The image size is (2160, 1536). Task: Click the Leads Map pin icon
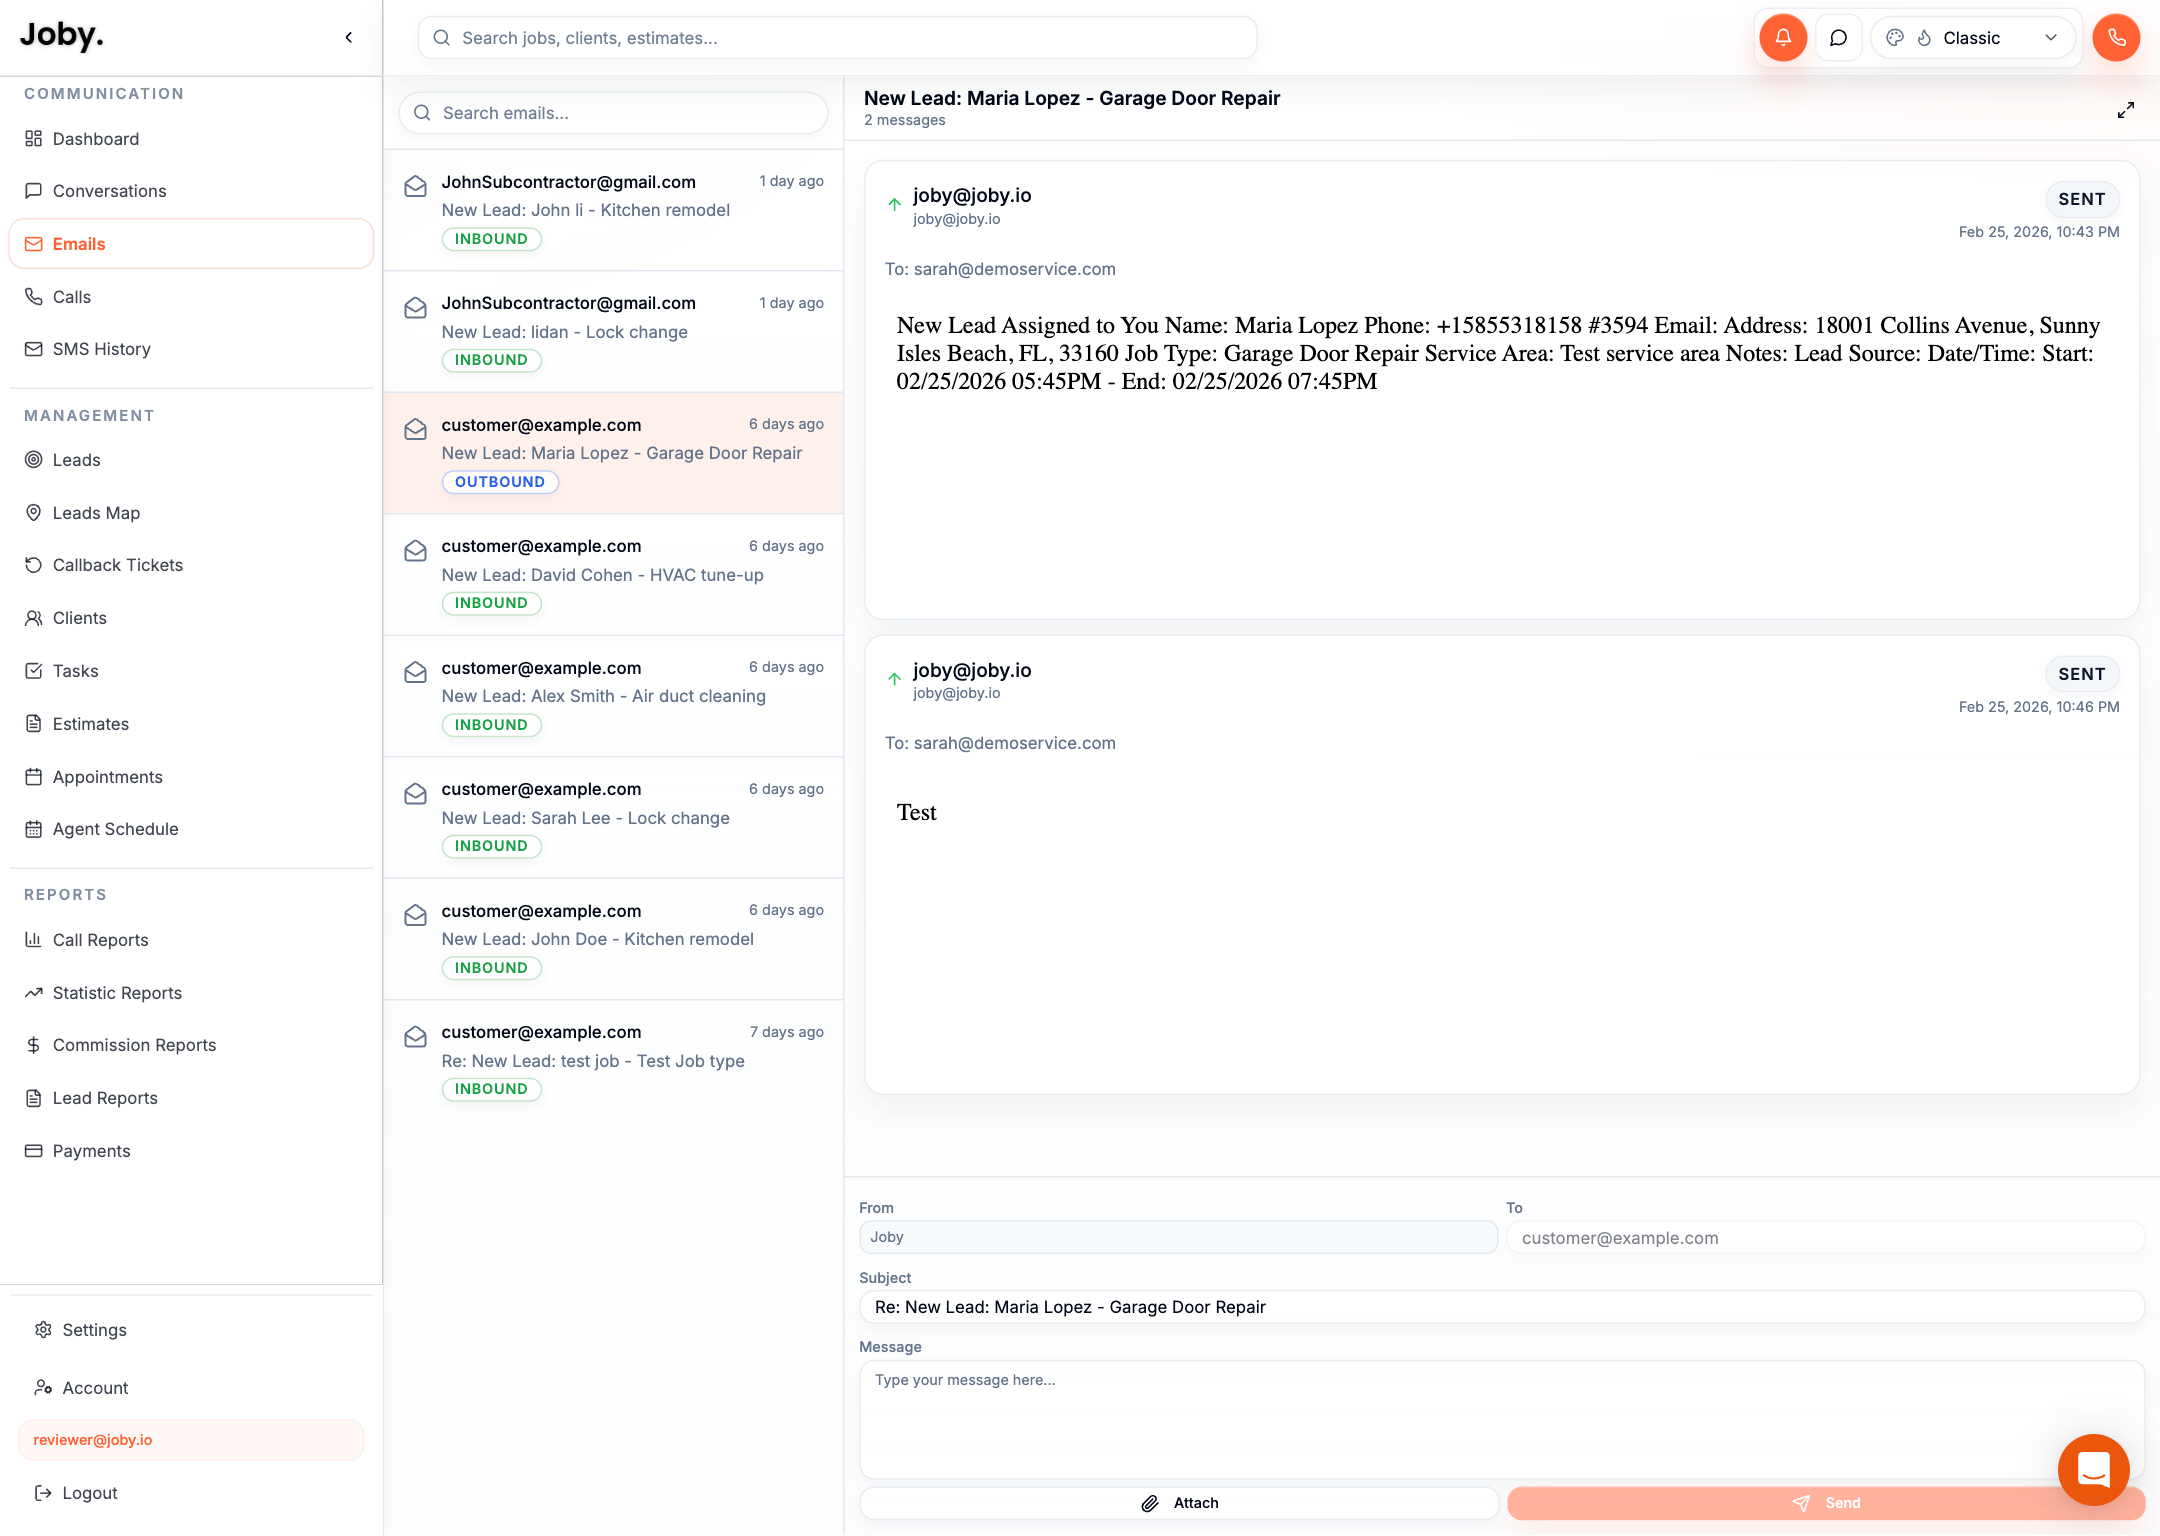pyautogui.click(x=33, y=513)
